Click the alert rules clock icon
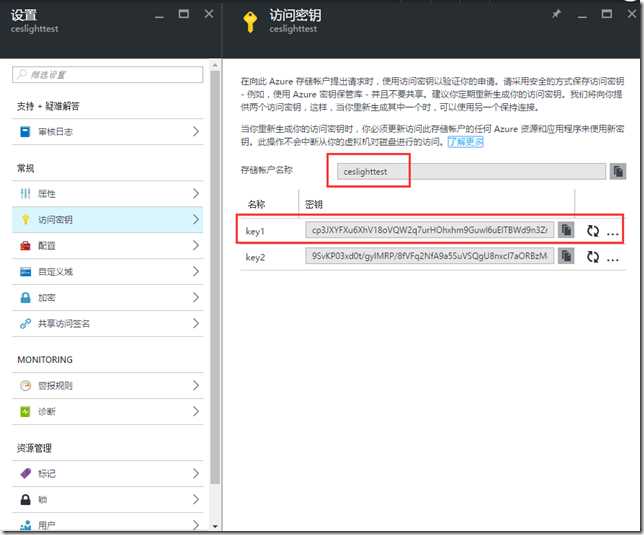 pos(25,386)
